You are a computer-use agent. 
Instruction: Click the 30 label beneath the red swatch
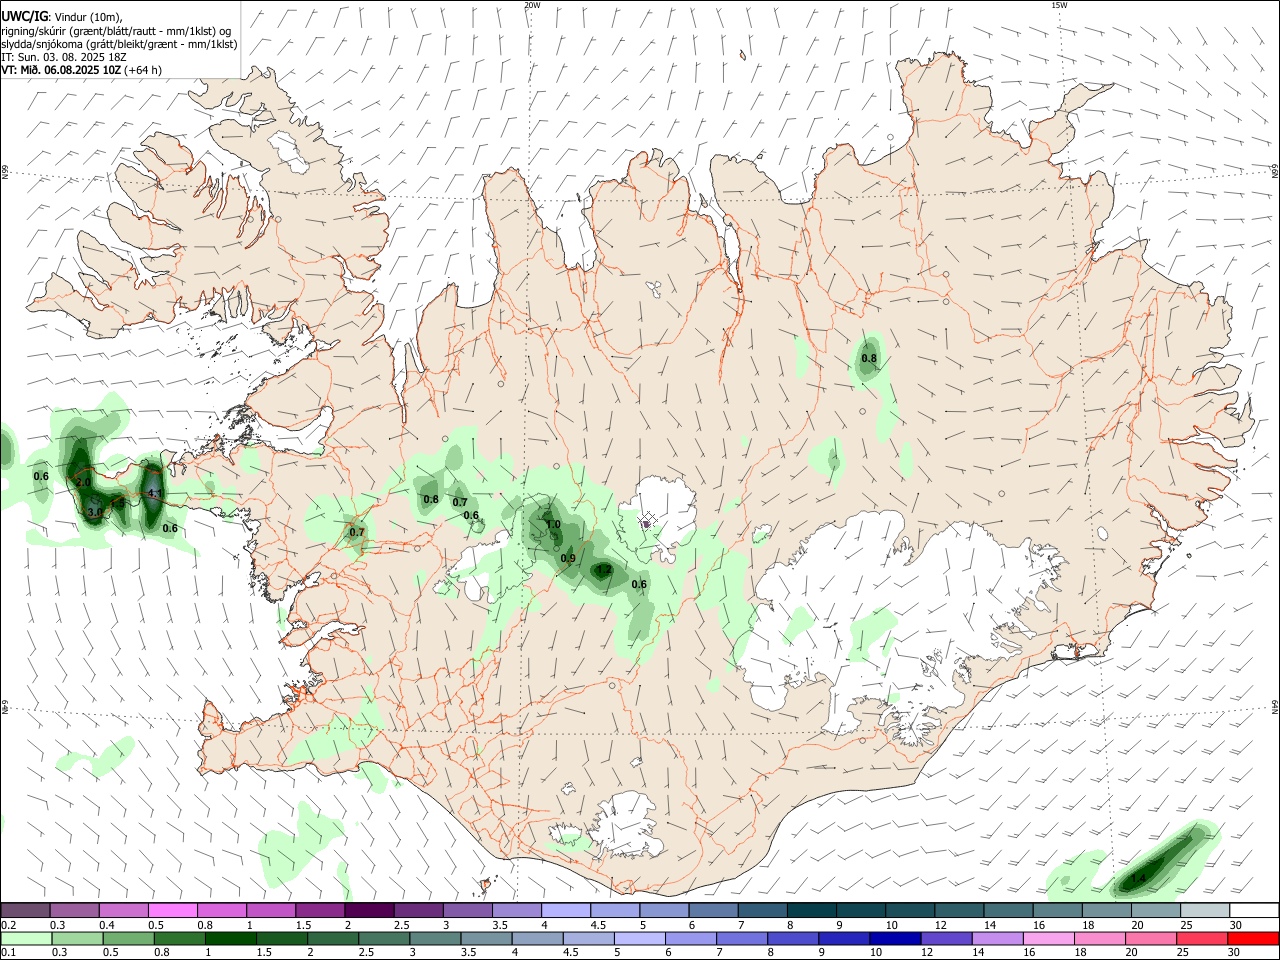click(1235, 953)
